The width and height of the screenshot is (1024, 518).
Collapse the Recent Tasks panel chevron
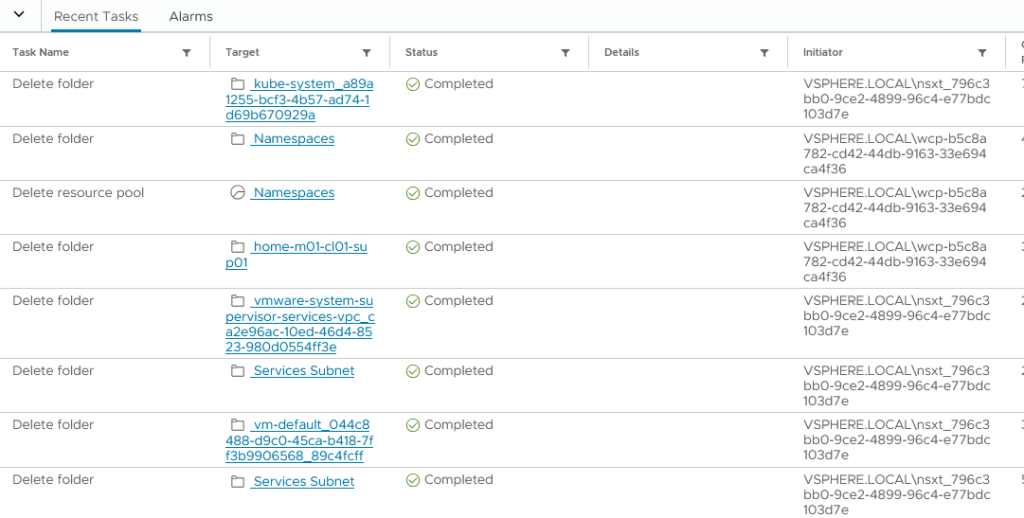pos(18,15)
